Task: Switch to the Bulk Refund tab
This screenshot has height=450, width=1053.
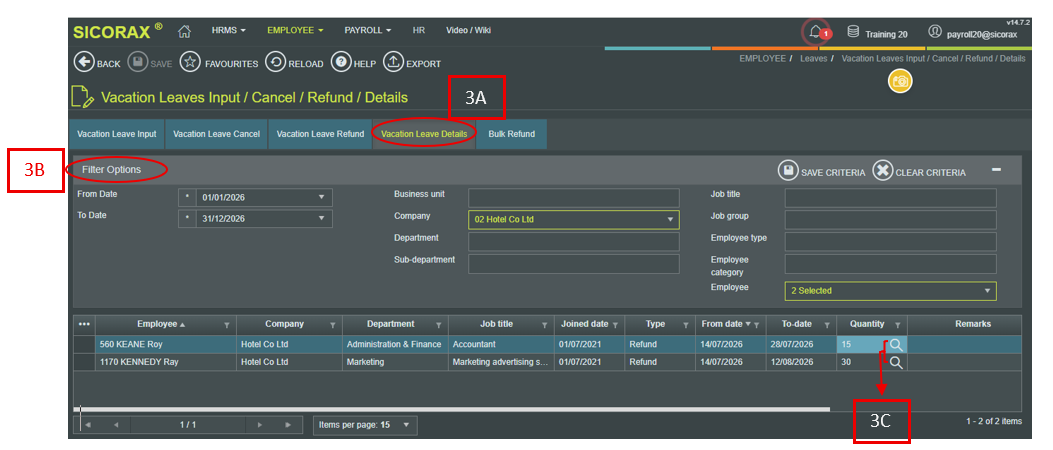Action: tap(512, 134)
